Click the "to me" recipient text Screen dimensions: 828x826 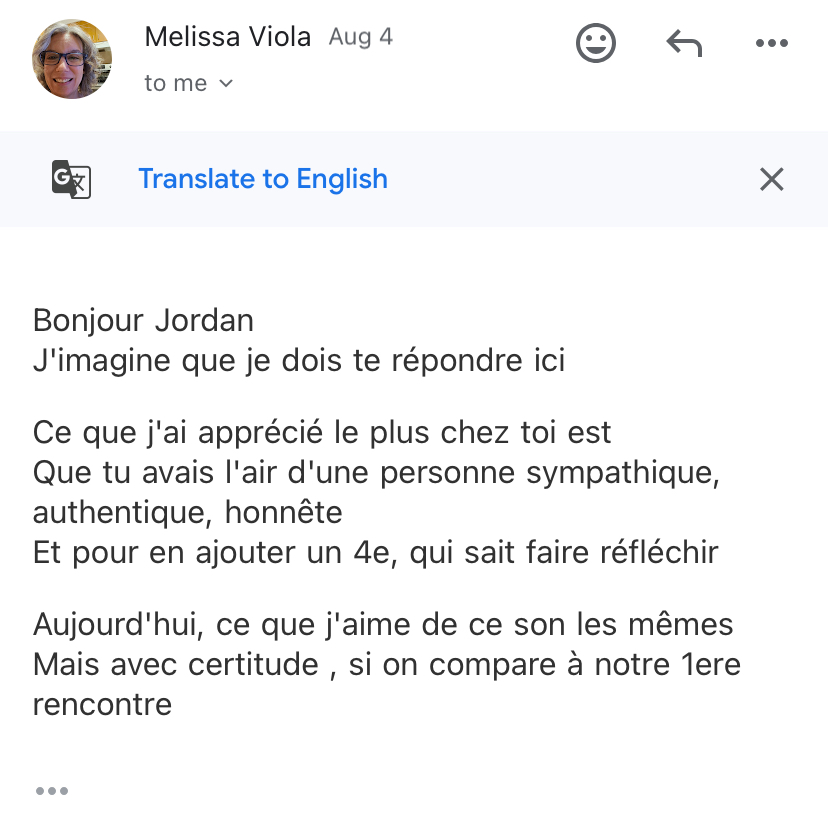pos(175,83)
